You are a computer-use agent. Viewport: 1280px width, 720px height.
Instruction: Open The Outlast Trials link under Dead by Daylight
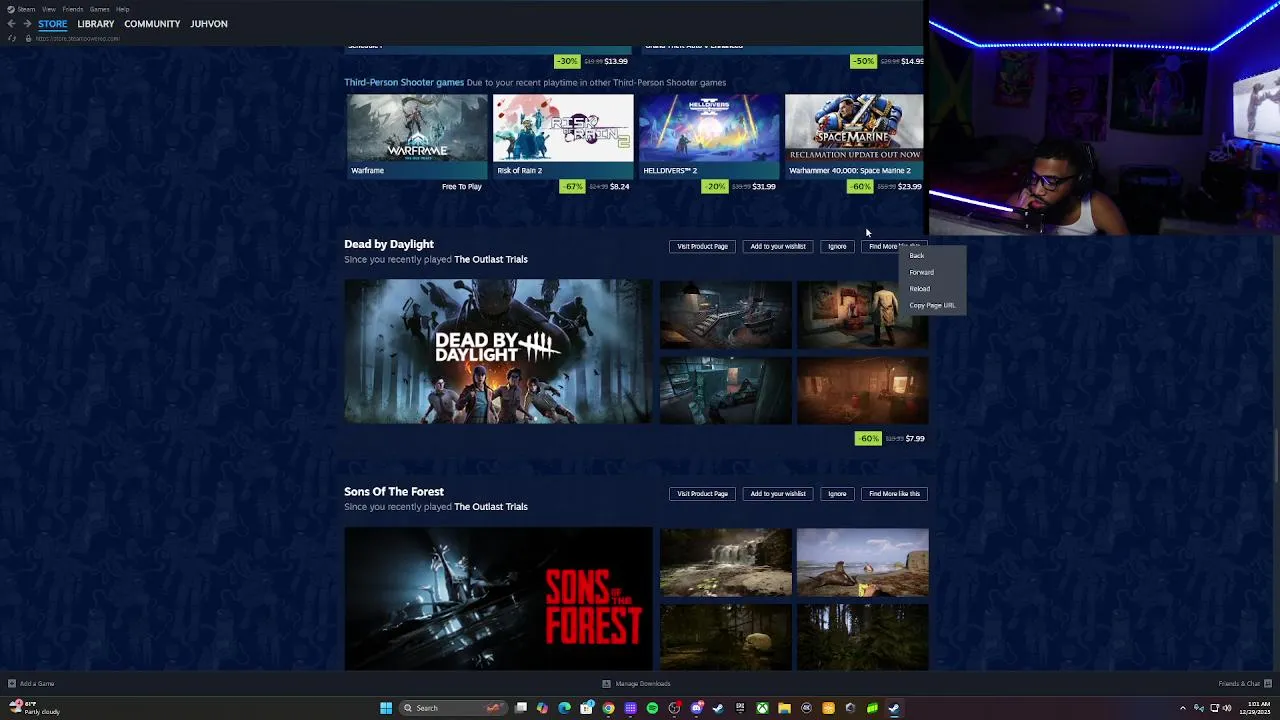coord(491,260)
